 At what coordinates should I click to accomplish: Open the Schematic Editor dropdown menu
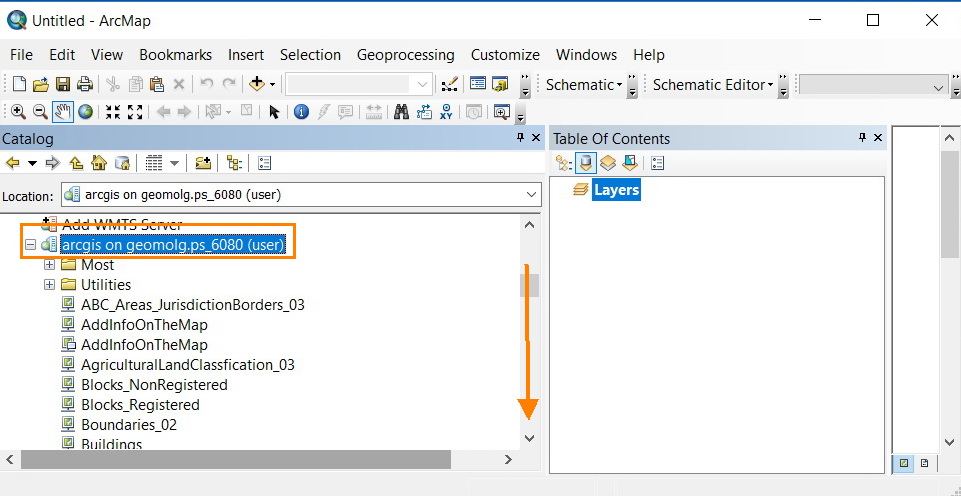click(713, 85)
